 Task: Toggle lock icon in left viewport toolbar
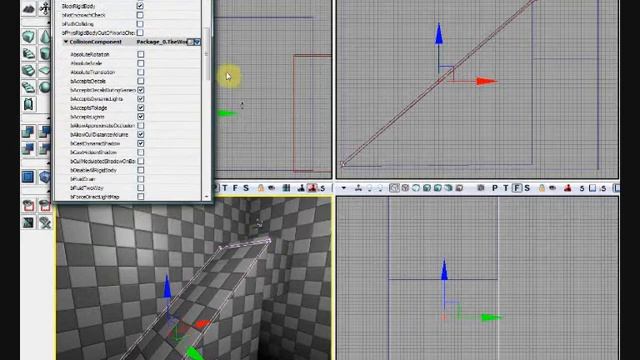point(260,188)
